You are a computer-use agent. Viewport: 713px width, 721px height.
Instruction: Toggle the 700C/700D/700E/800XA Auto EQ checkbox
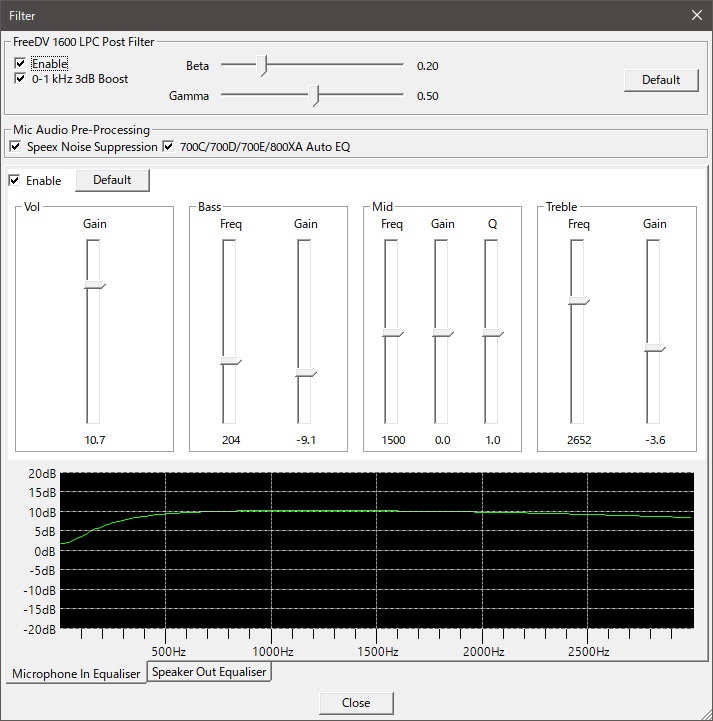coord(168,147)
